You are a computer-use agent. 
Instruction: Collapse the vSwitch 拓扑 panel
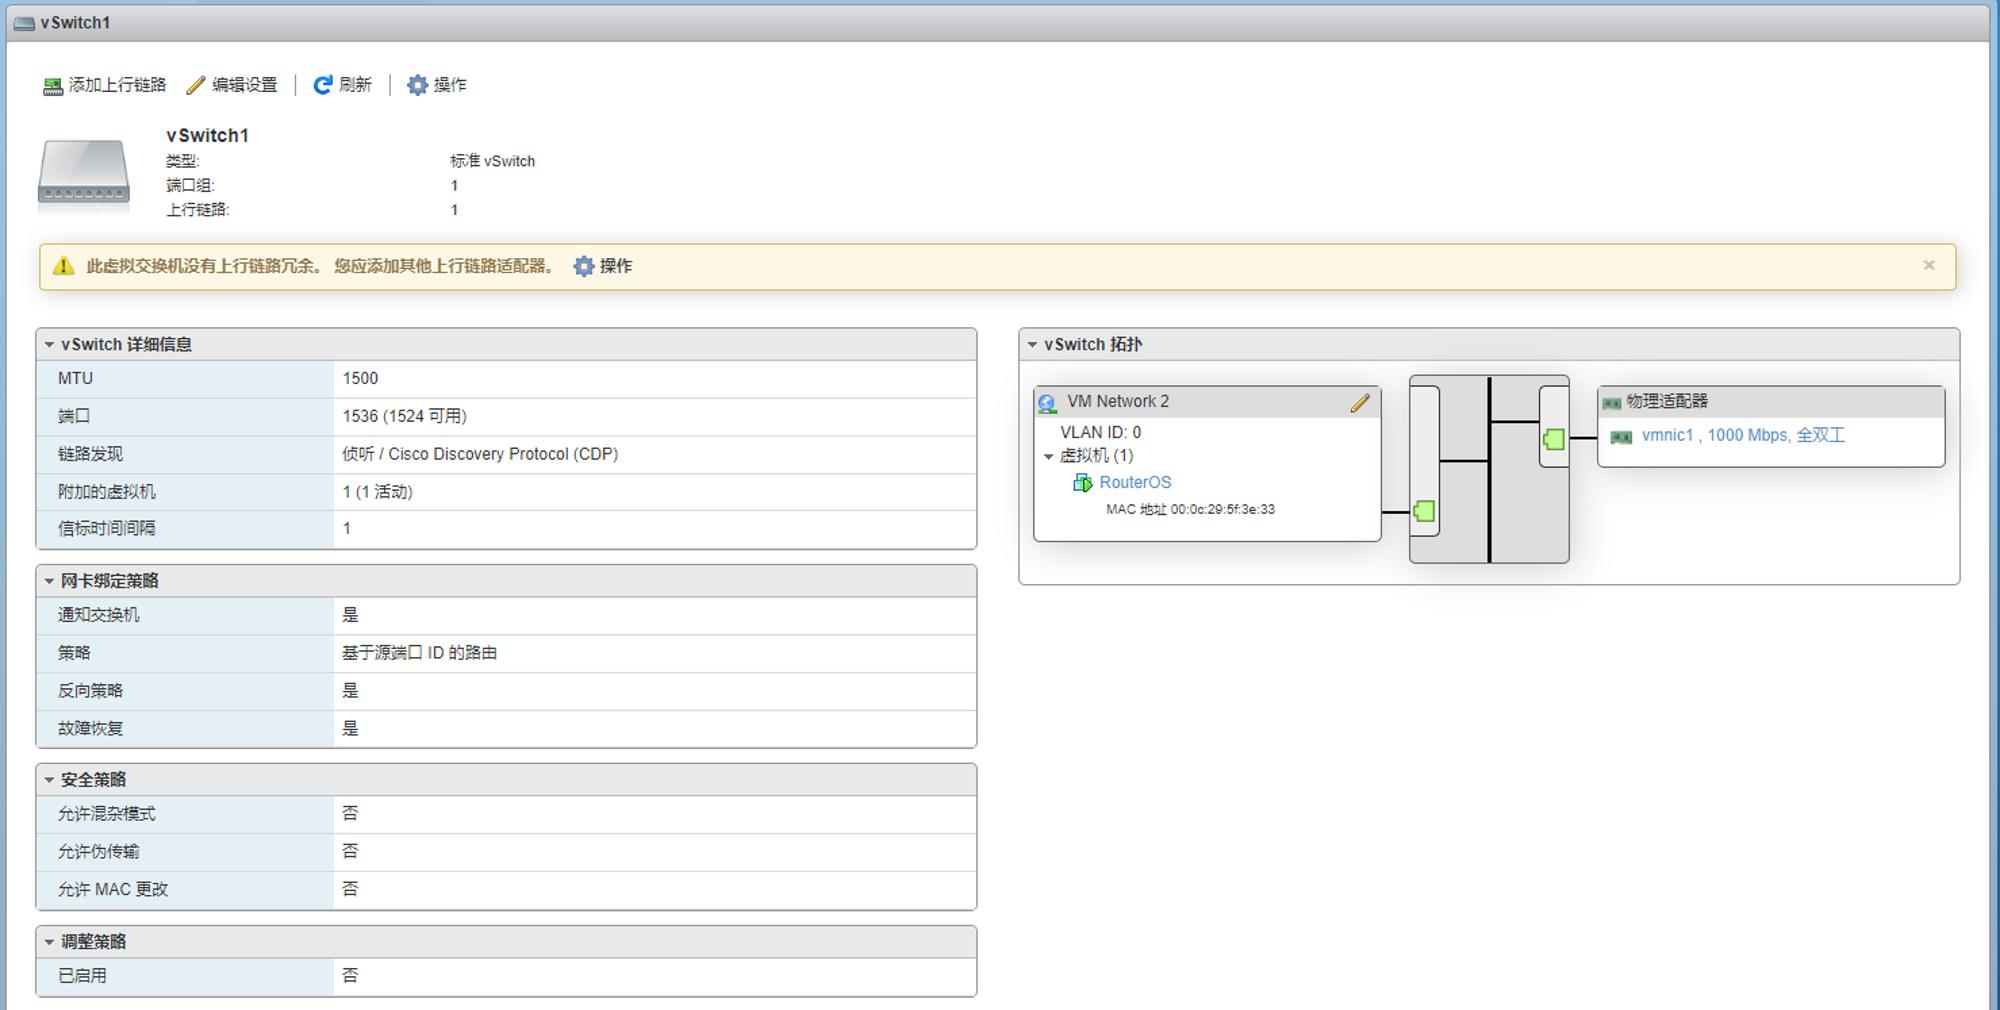pyautogui.click(x=1032, y=344)
